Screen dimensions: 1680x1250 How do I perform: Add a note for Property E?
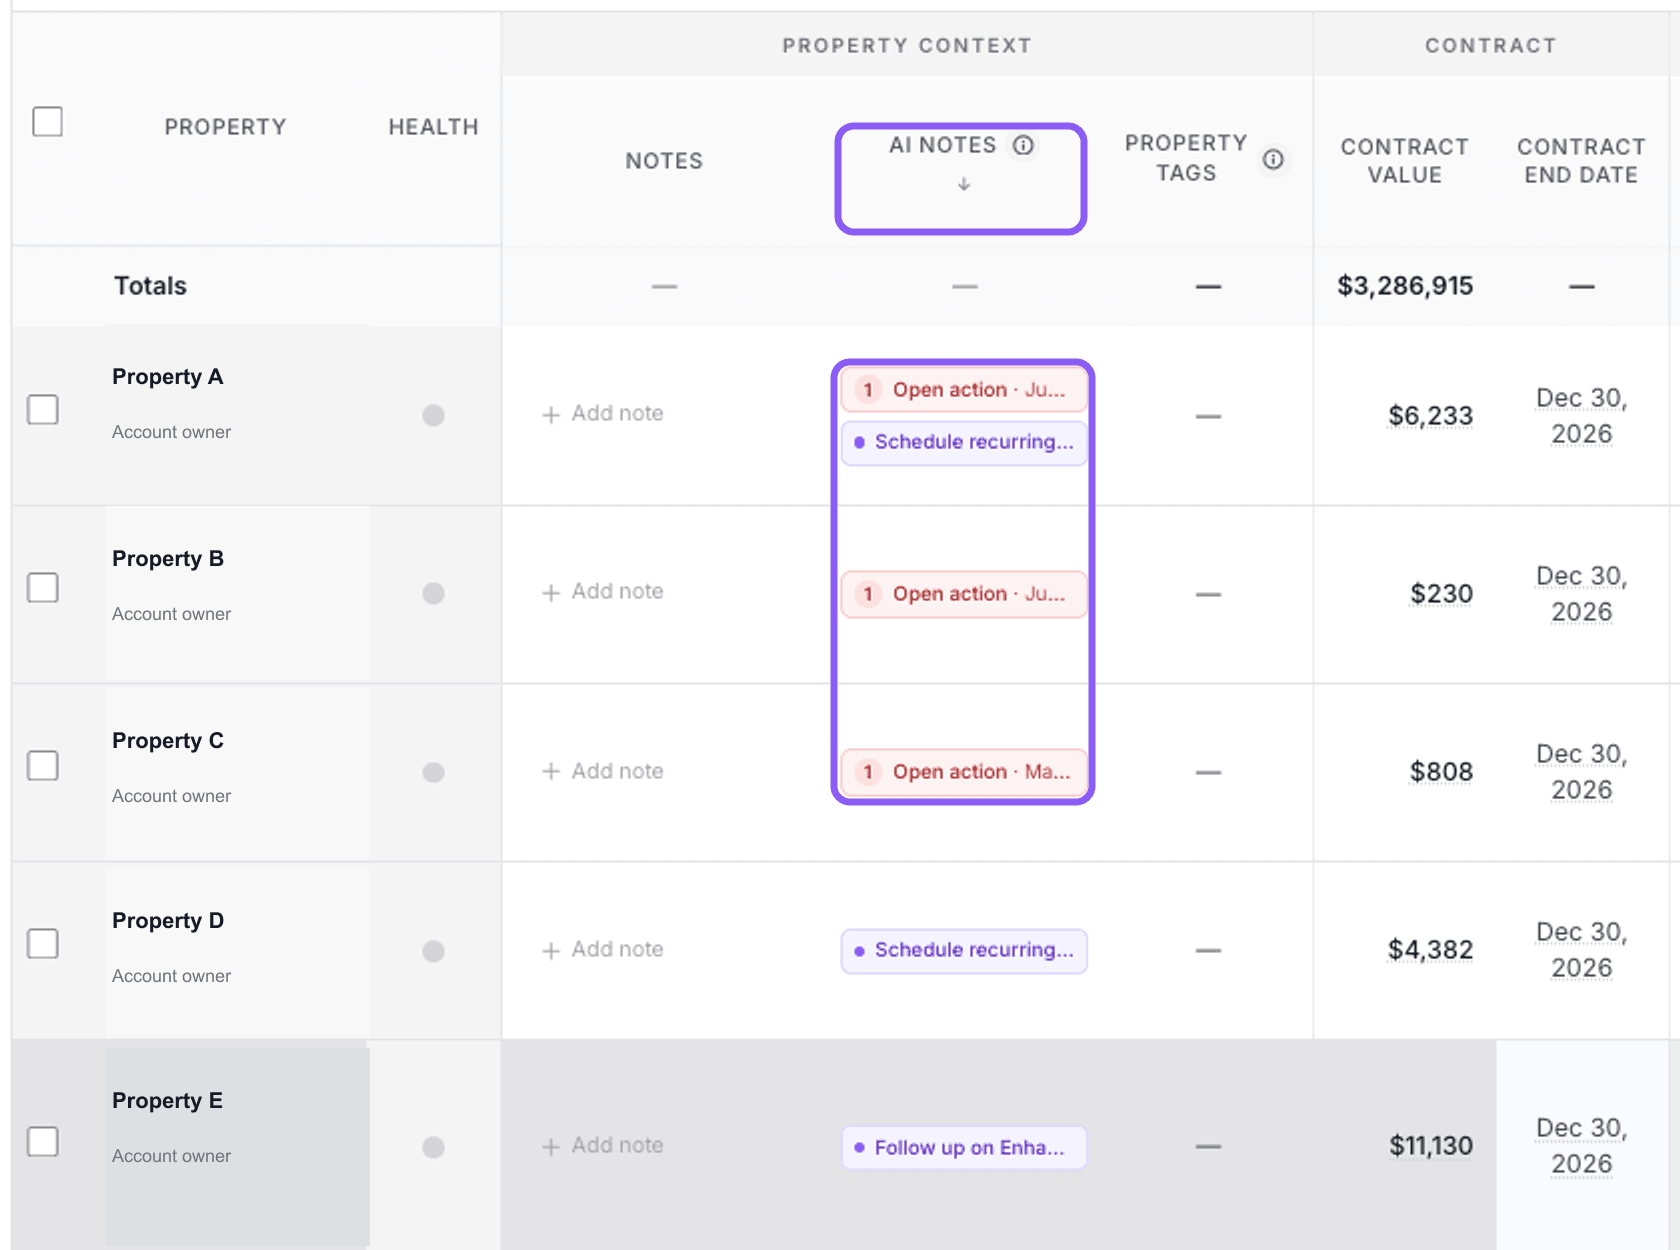pyautogui.click(x=603, y=1145)
